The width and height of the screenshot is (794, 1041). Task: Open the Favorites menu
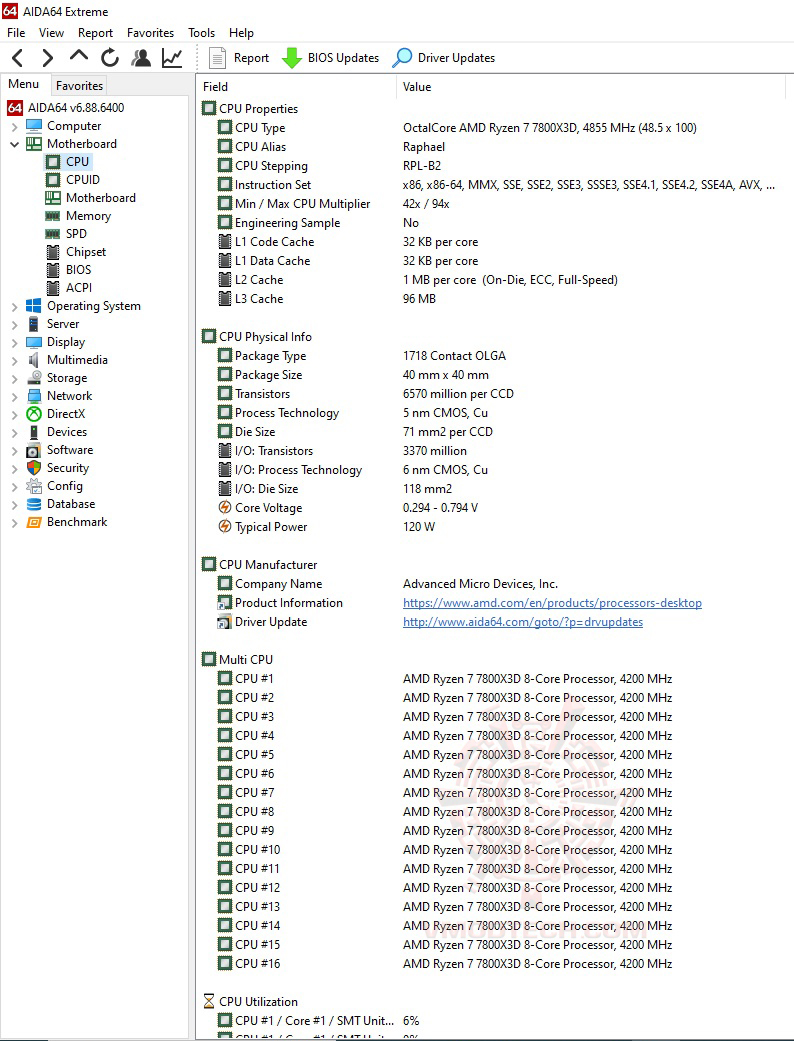coord(151,33)
